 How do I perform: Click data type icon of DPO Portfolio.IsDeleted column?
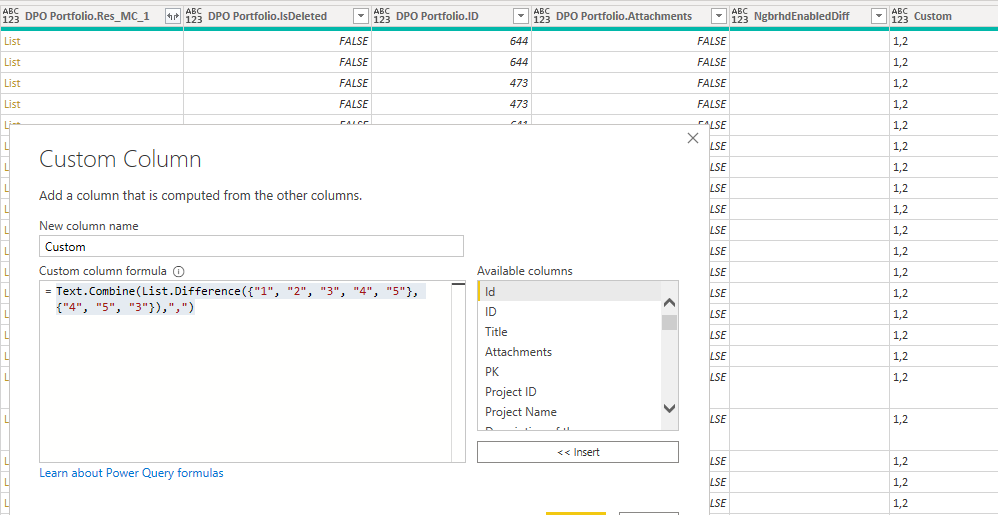point(194,17)
